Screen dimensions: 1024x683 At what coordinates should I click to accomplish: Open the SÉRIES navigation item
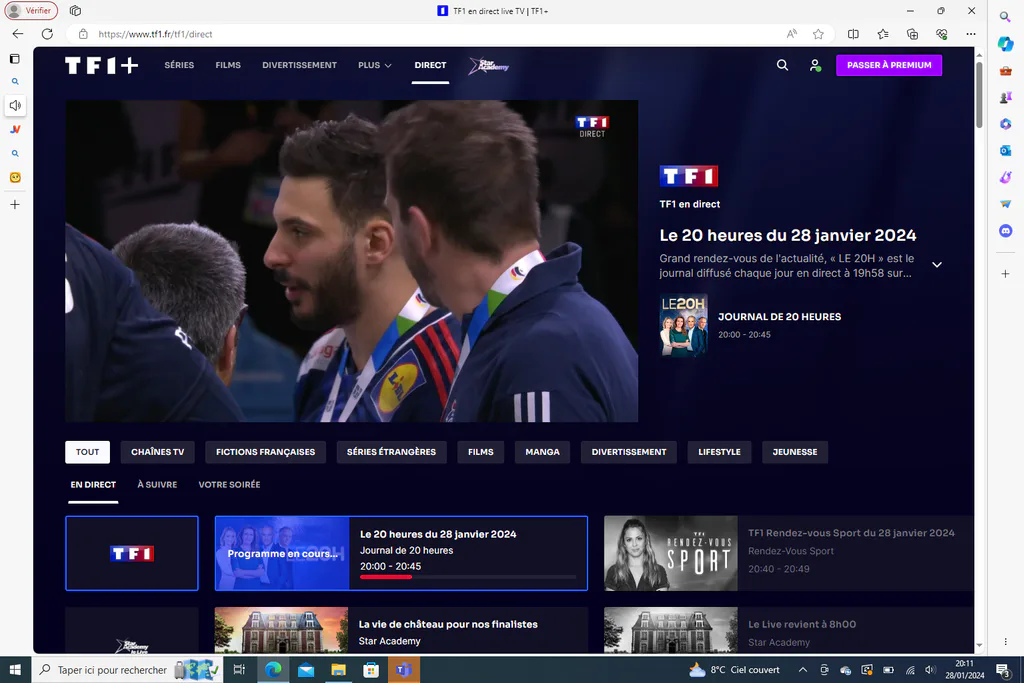click(179, 65)
